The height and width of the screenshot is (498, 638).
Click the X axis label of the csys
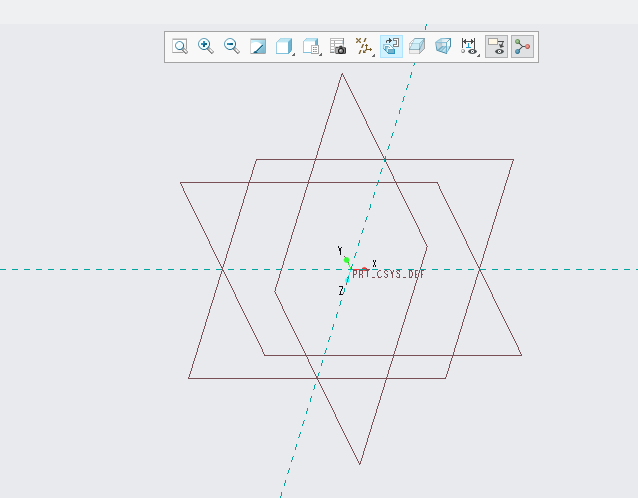pos(374,264)
